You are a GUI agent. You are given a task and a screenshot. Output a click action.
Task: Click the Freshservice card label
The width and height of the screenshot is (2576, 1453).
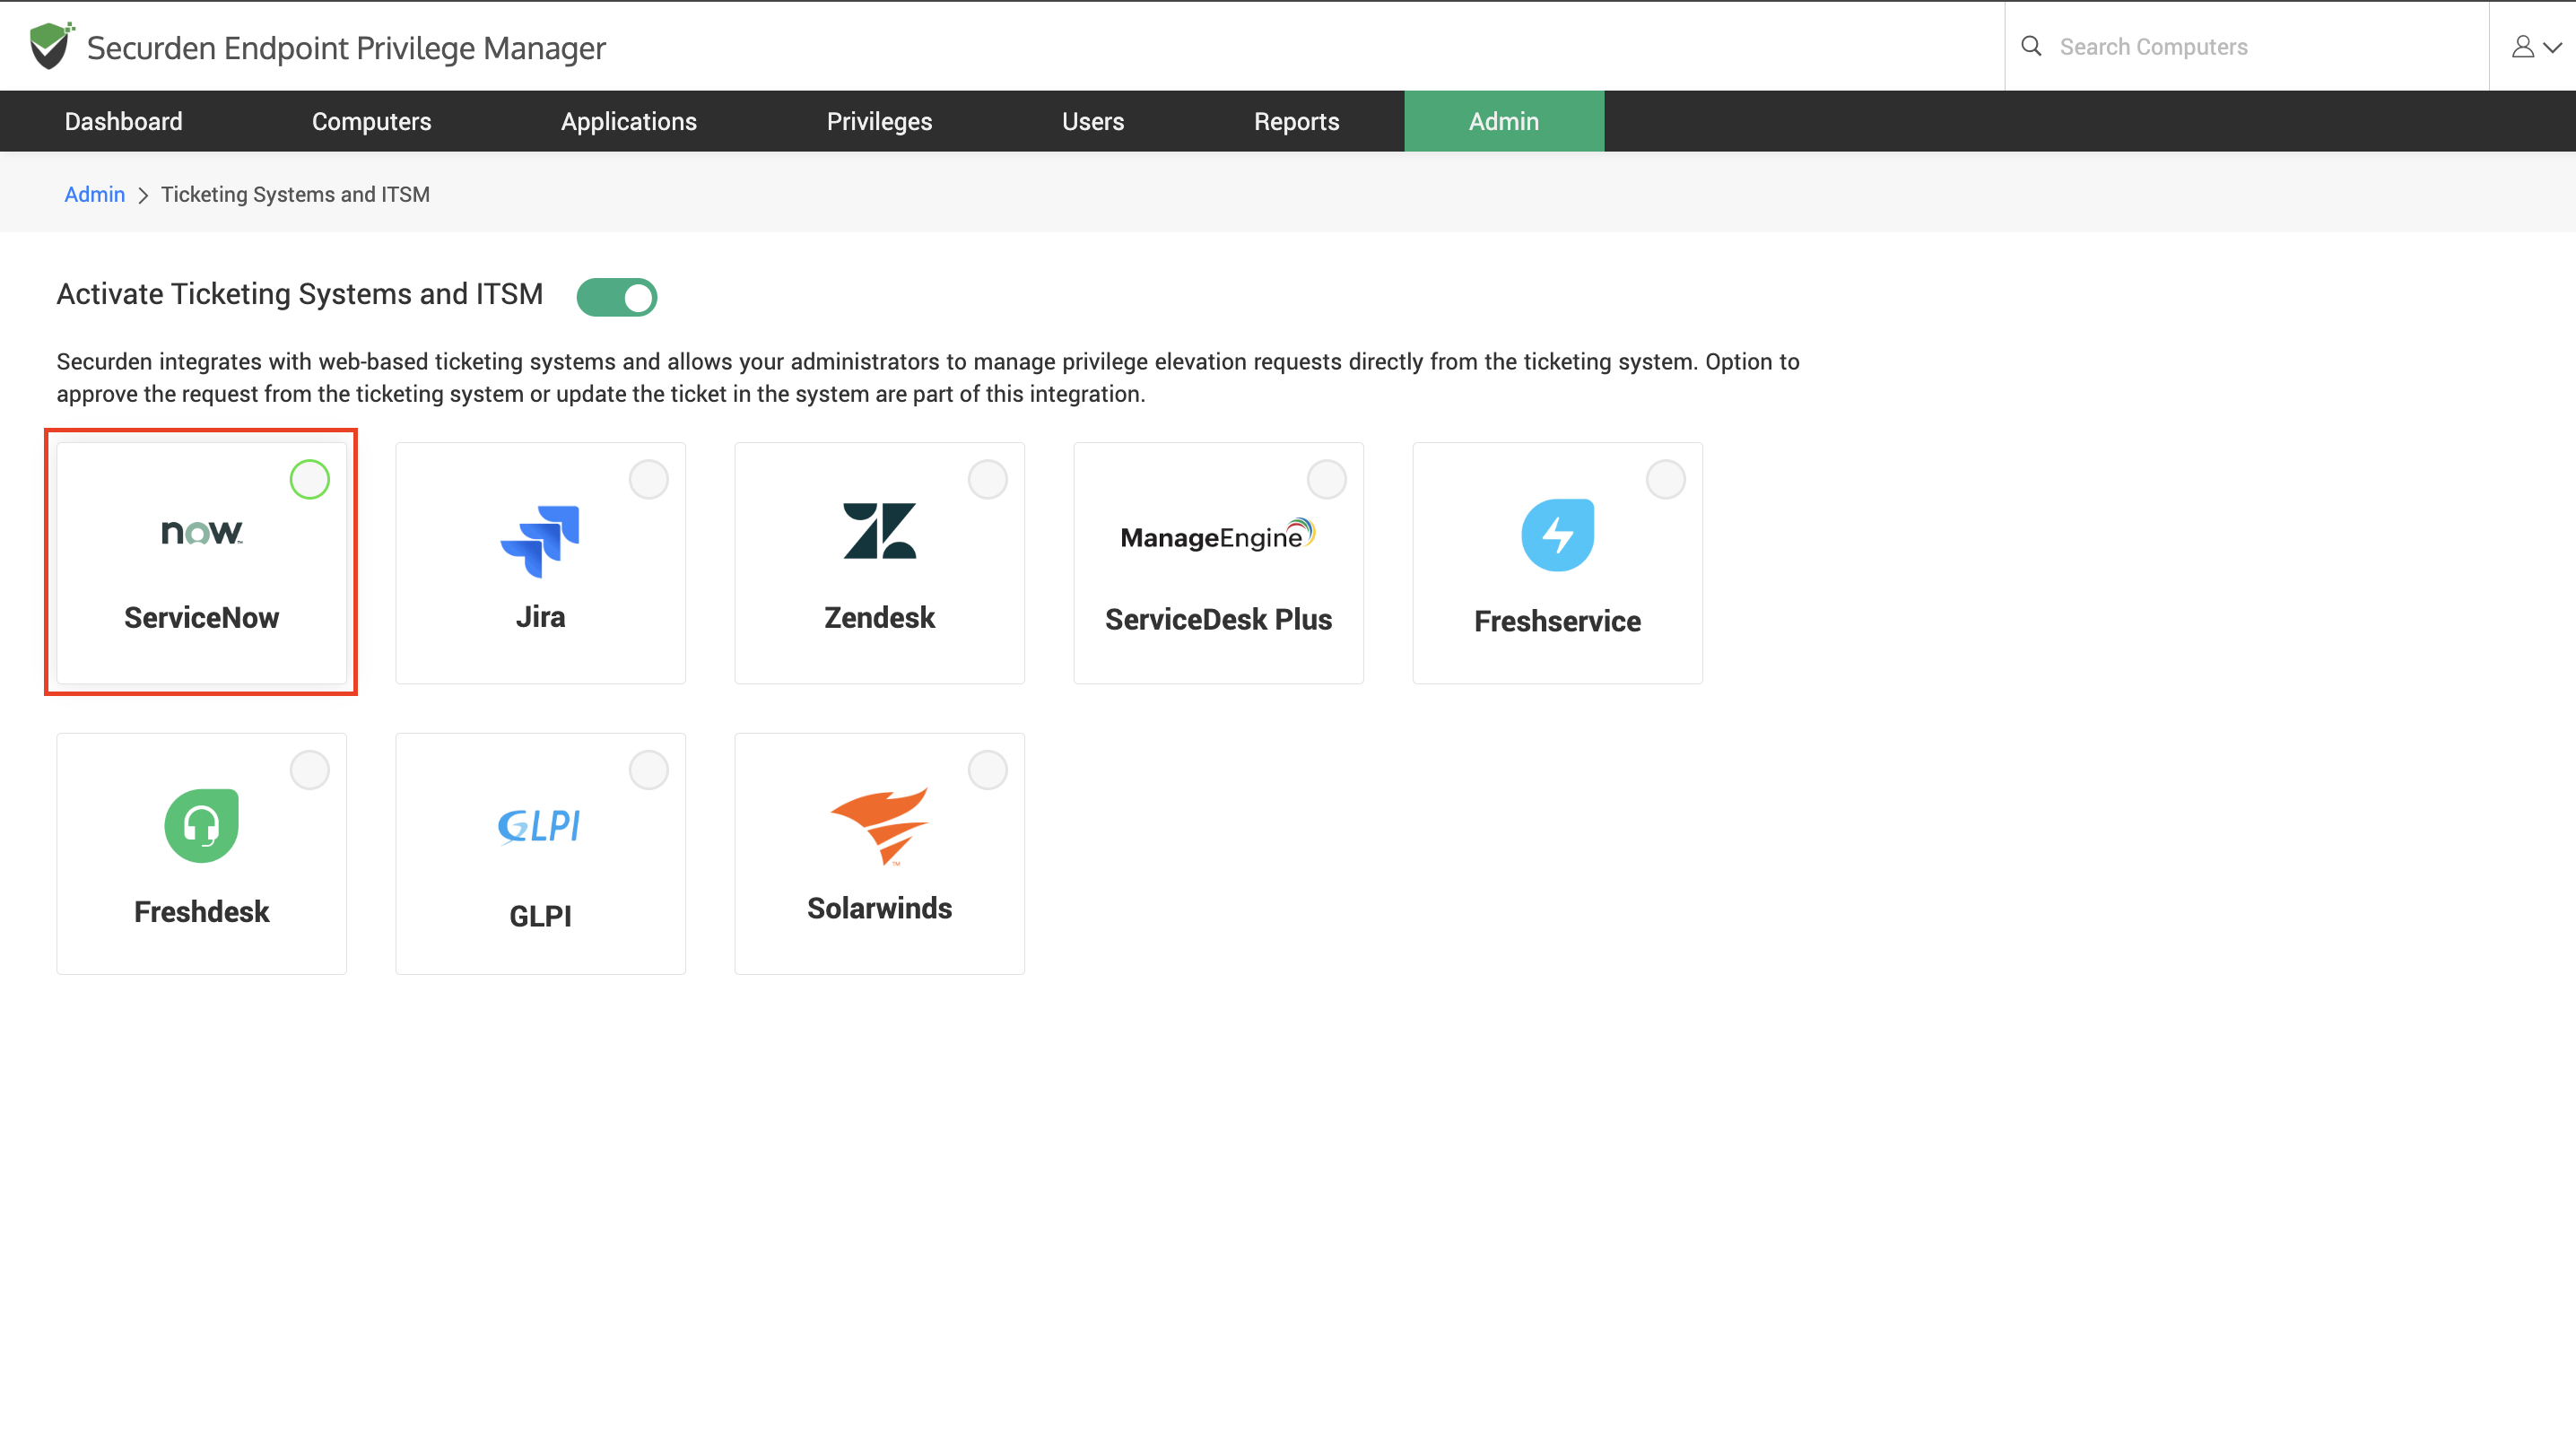(1557, 621)
